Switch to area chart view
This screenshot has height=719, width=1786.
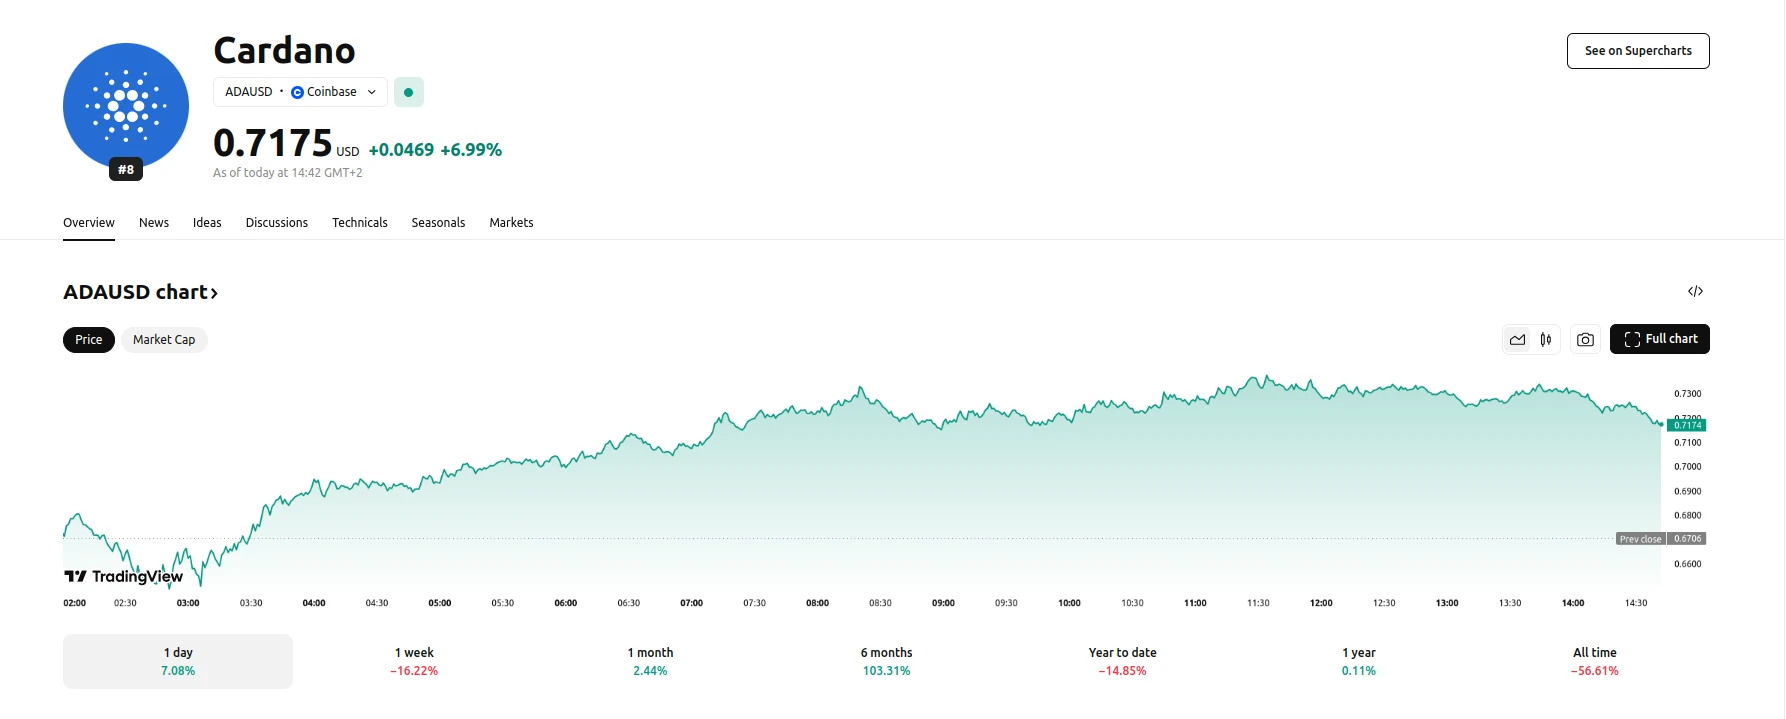pos(1517,340)
